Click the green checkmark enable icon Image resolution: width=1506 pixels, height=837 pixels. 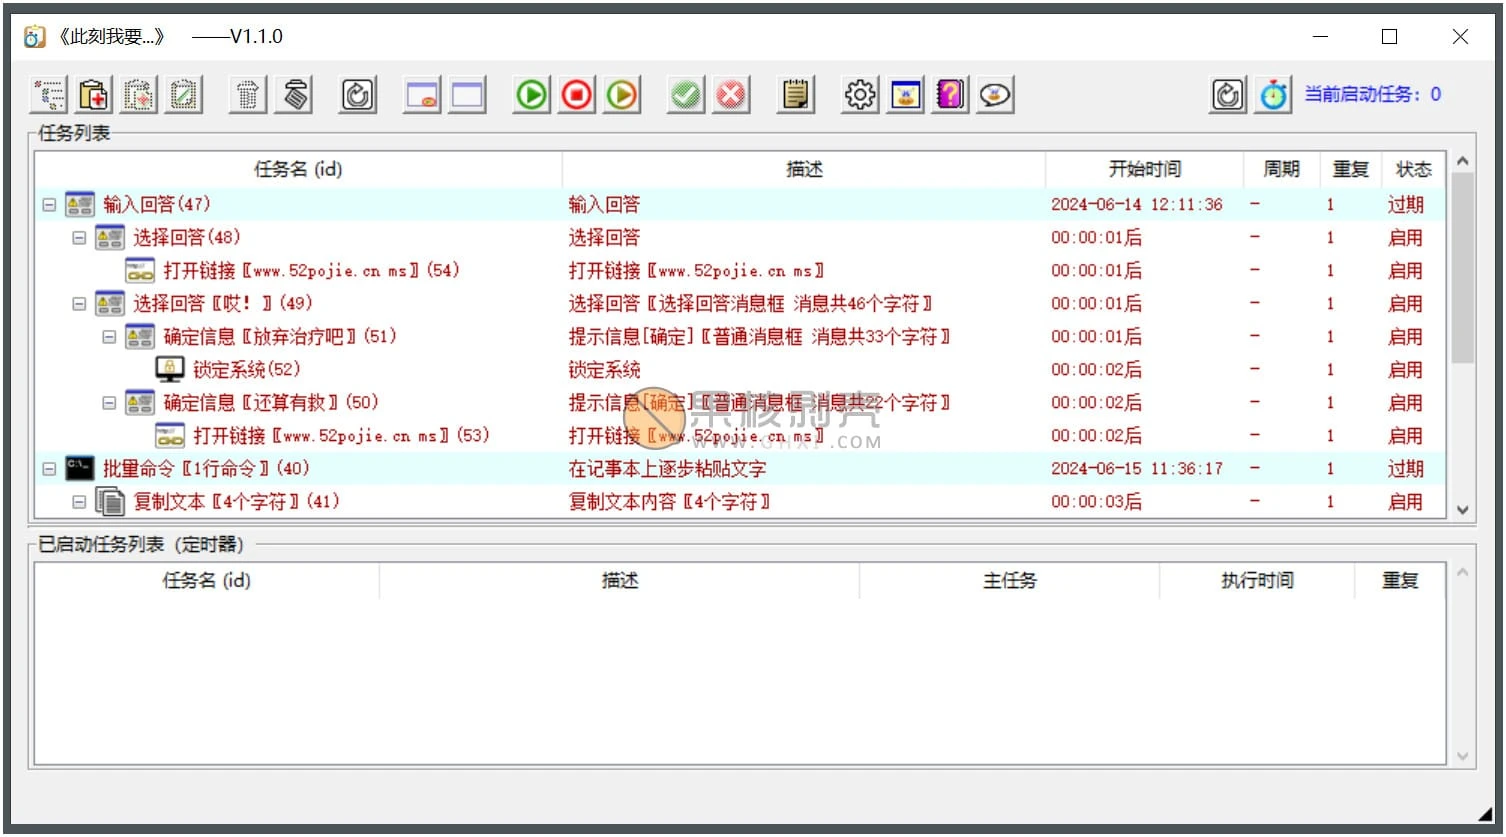[x=686, y=95]
